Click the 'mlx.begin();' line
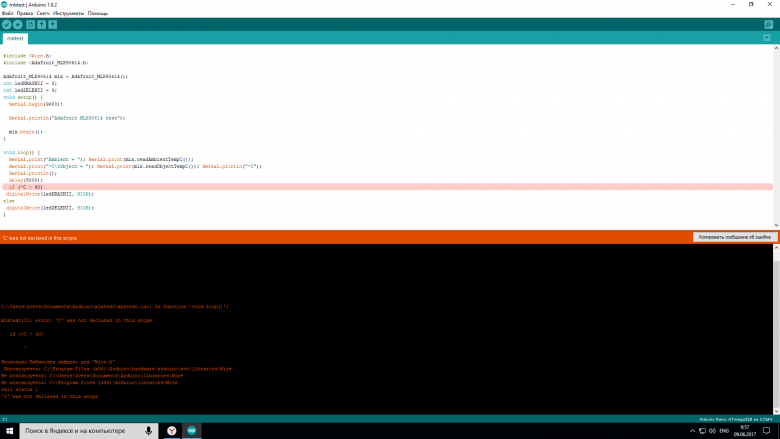The image size is (780, 439). pyautogui.click(x=25, y=132)
